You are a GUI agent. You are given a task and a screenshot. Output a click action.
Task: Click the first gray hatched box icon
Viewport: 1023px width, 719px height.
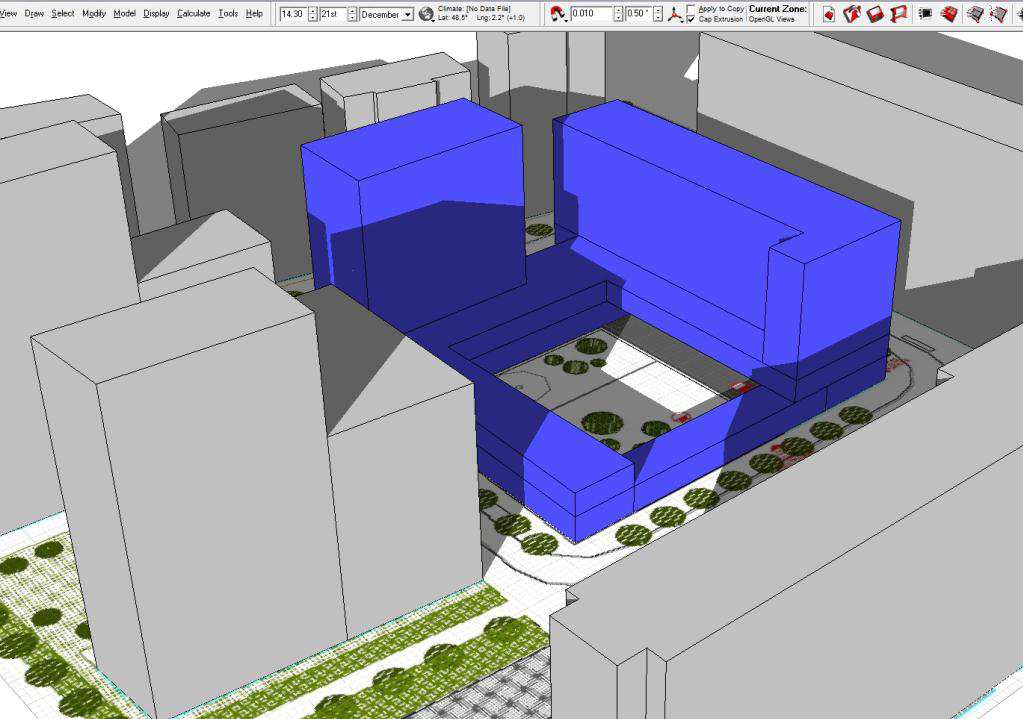click(x=975, y=14)
